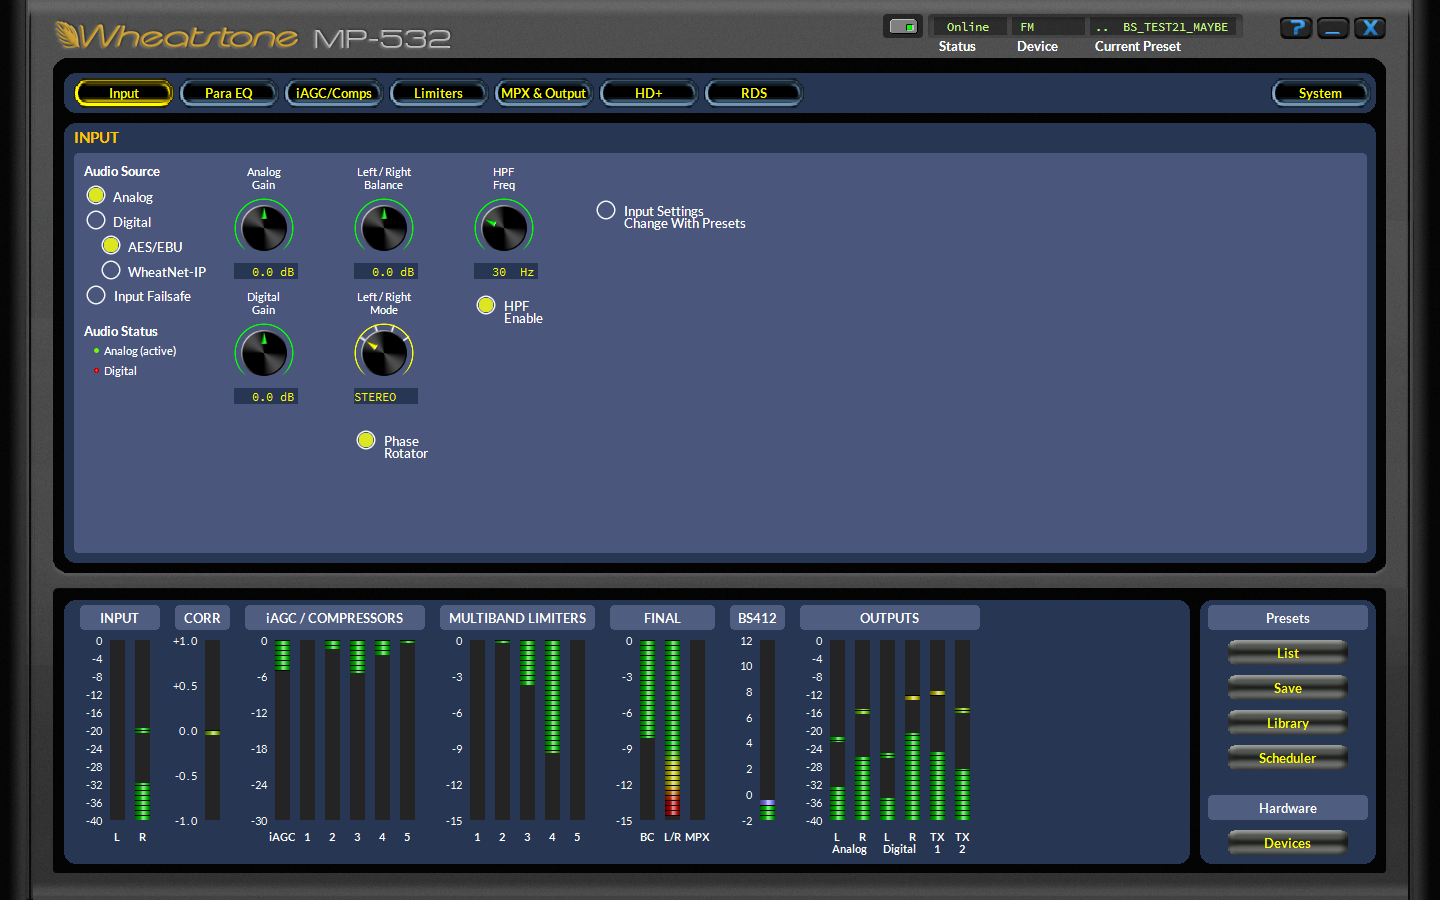Click the OUTPUTS meter header
The width and height of the screenshot is (1440, 900).
click(890, 618)
